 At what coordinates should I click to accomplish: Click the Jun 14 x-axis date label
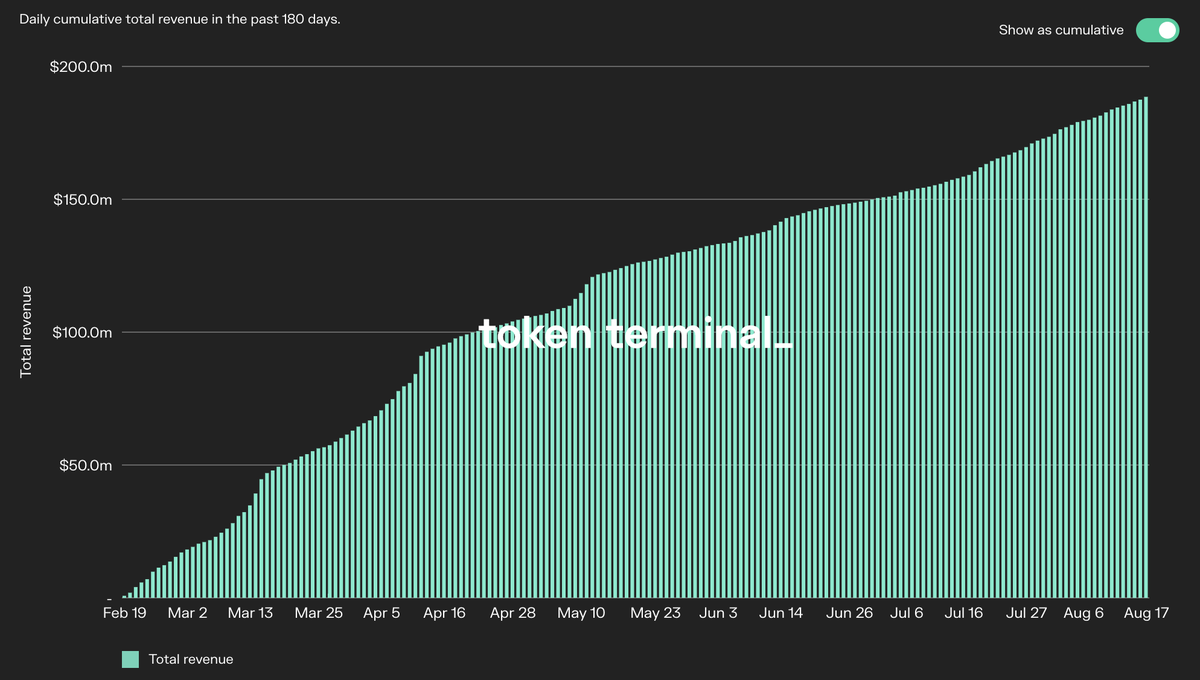pyautogui.click(x=781, y=613)
